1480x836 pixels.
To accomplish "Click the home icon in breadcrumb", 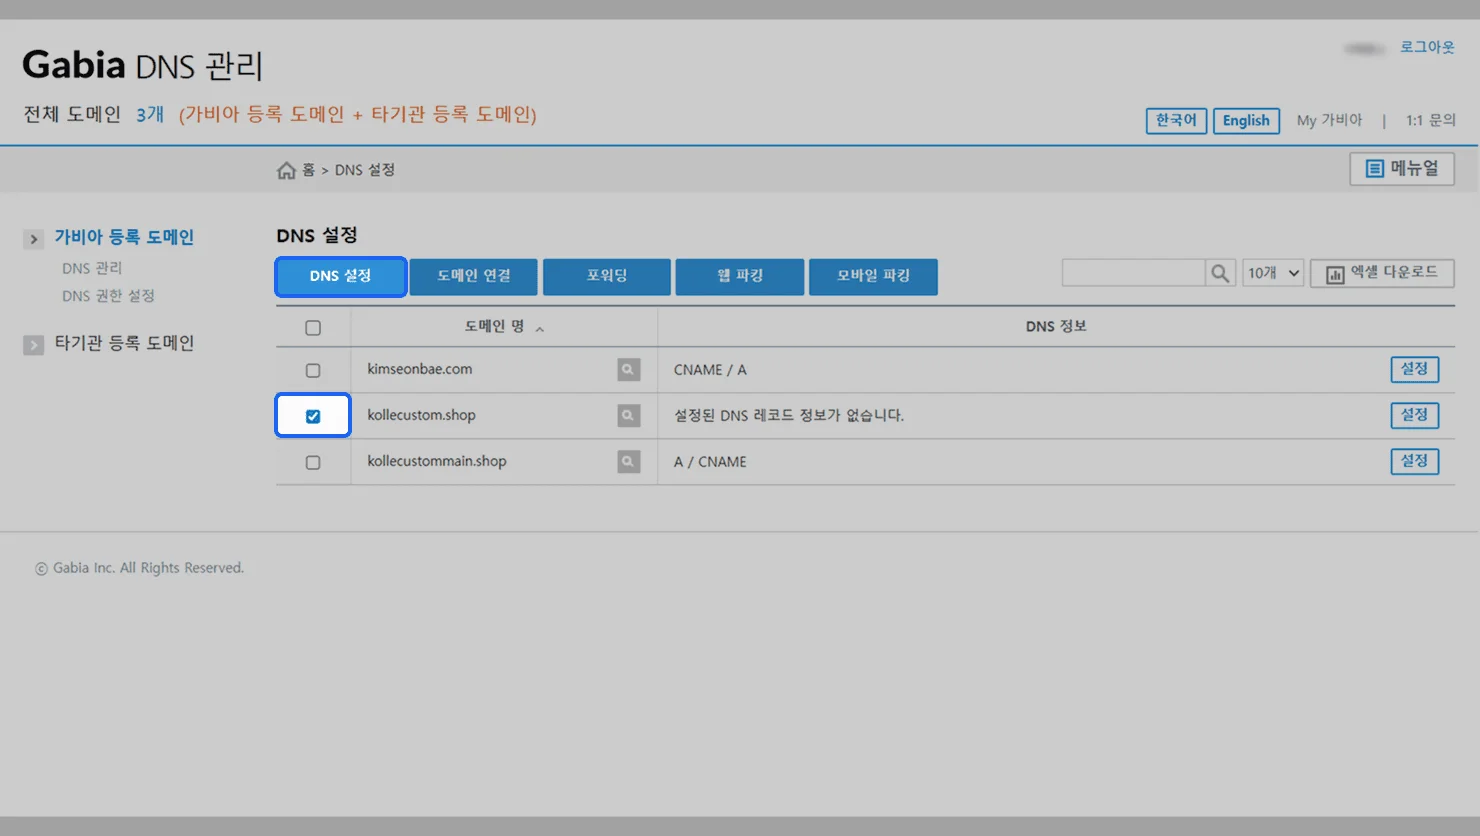I will [286, 170].
